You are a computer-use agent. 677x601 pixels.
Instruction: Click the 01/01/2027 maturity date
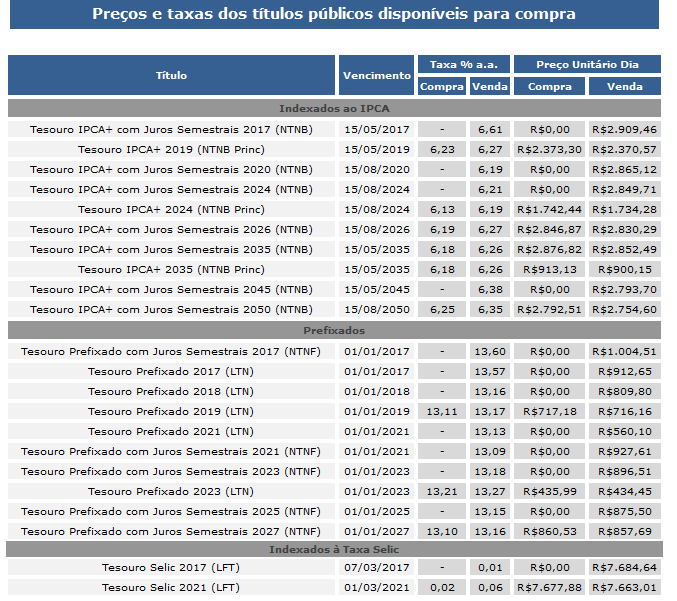click(x=376, y=531)
